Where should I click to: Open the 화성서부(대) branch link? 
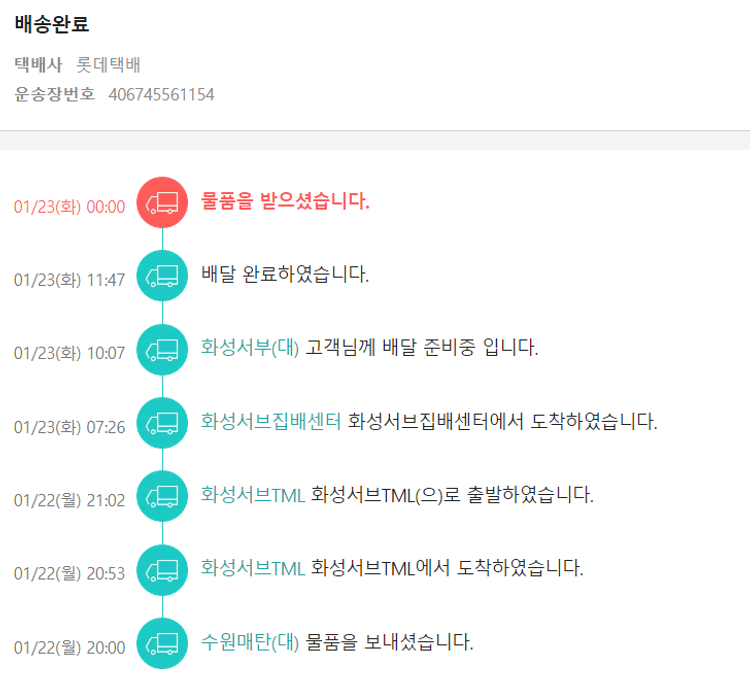point(250,348)
